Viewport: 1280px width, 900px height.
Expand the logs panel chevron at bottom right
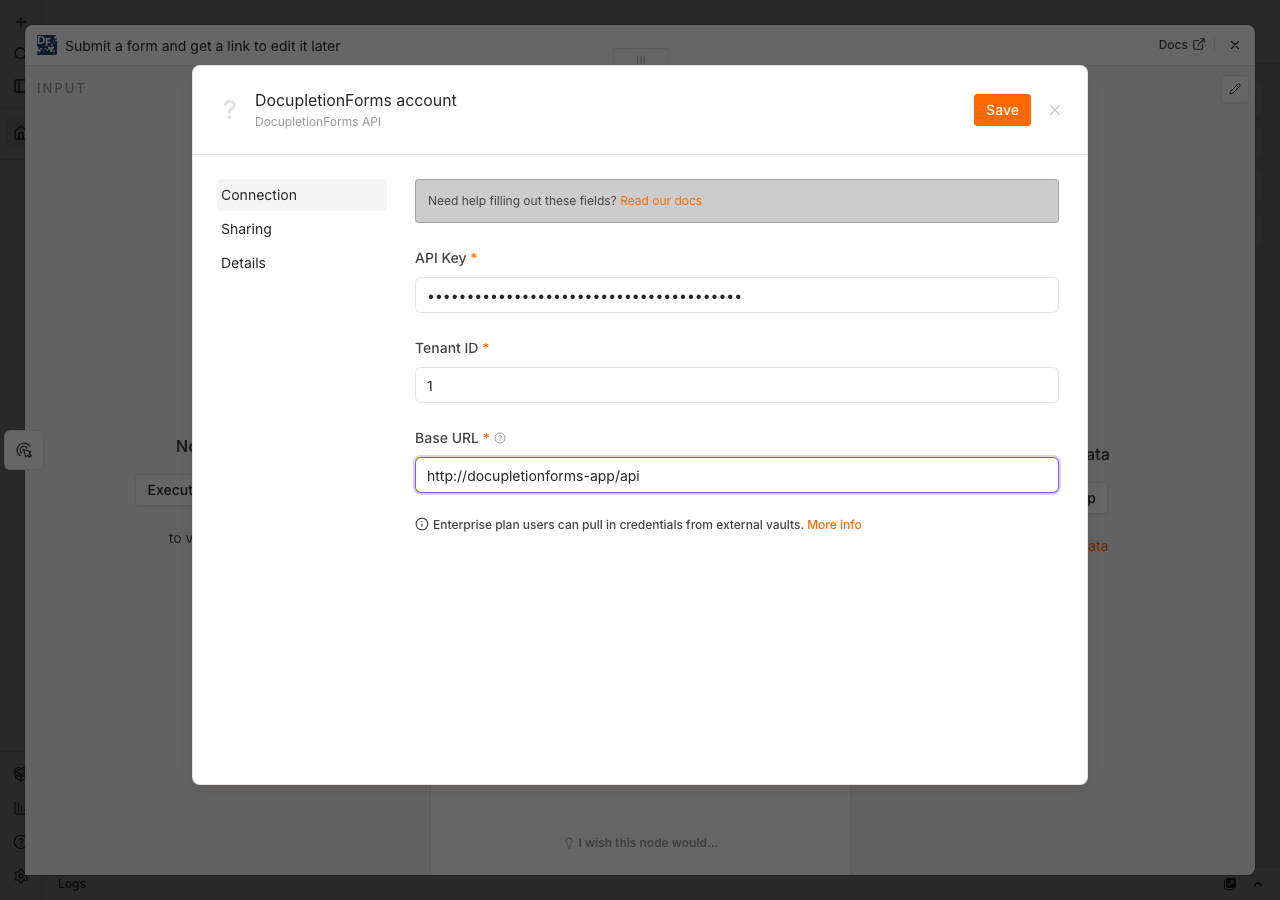pos(1258,884)
